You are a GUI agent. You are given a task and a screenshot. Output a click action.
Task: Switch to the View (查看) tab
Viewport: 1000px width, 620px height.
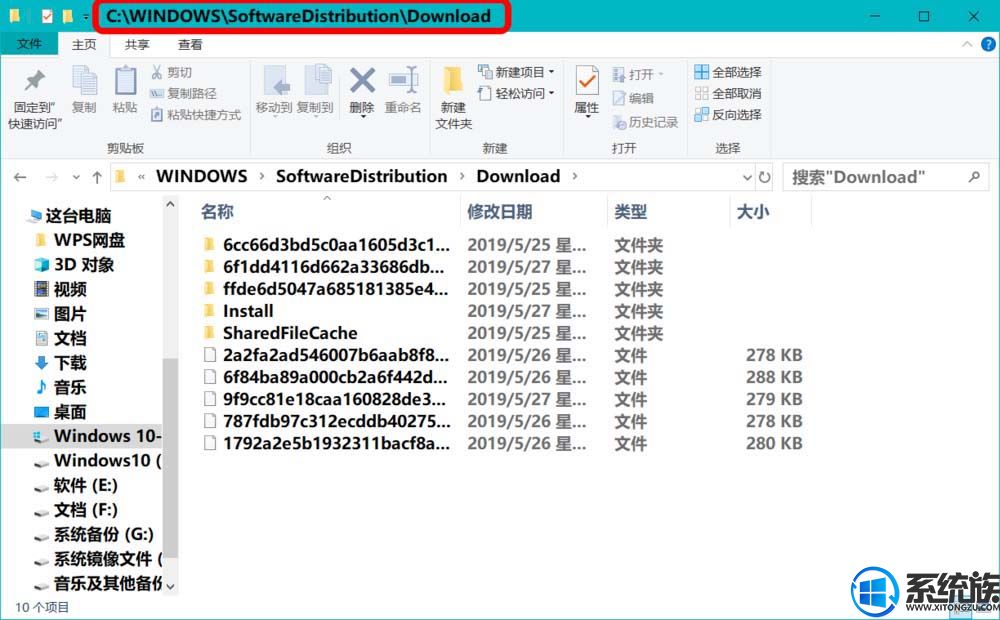[190, 45]
